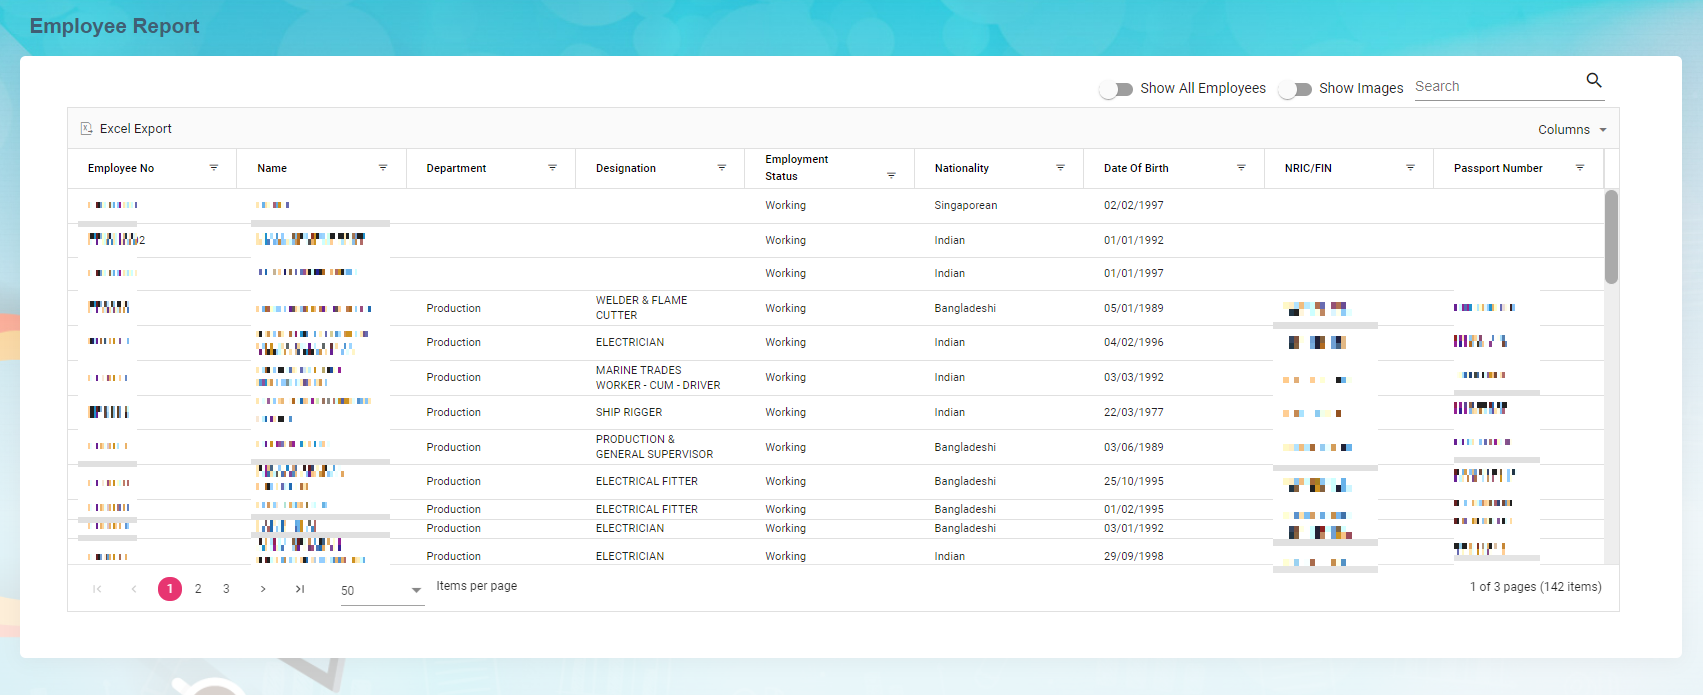Jump to last page arrow

click(300, 589)
